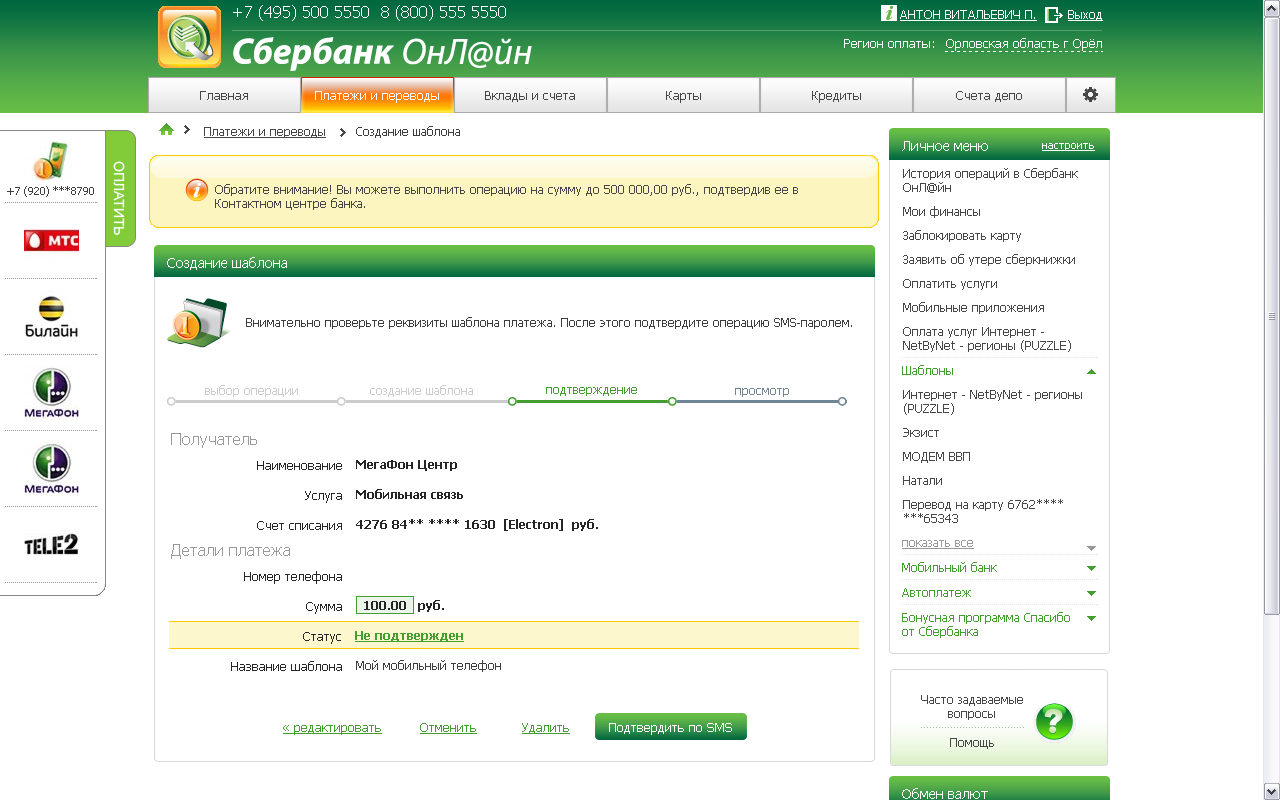Screen dimensions: 1280x800
Task: Click the logout door icon
Action: pos(1053,14)
